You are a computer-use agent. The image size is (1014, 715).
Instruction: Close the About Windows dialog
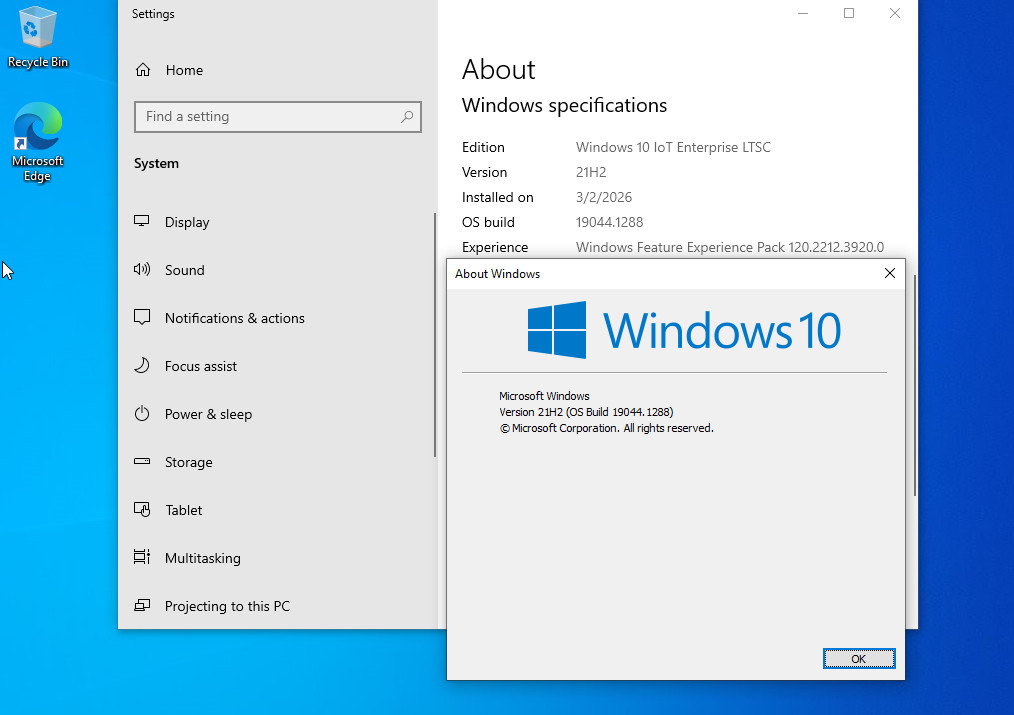pyautogui.click(x=890, y=273)
